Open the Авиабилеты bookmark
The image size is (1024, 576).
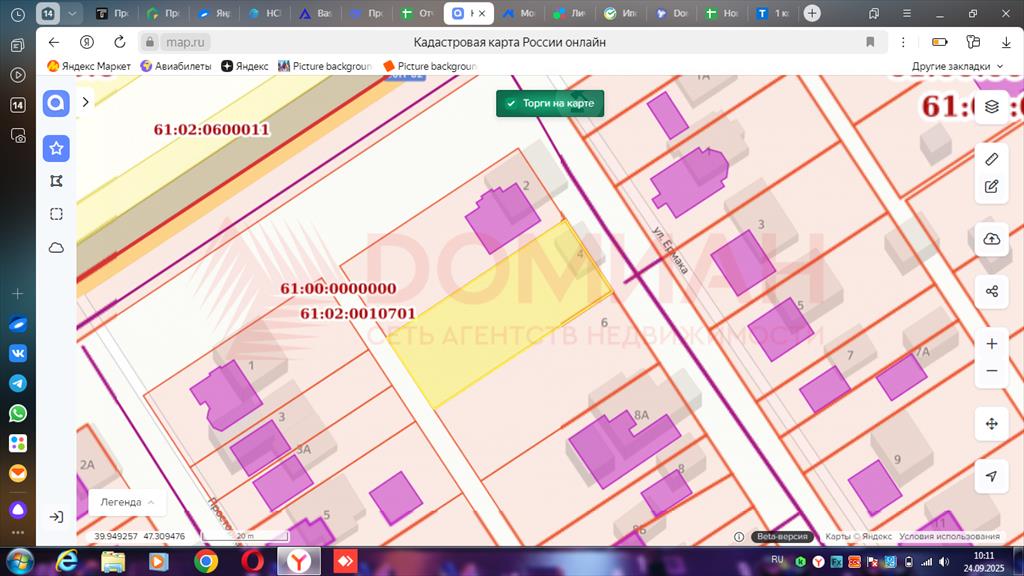pos(176,66)
